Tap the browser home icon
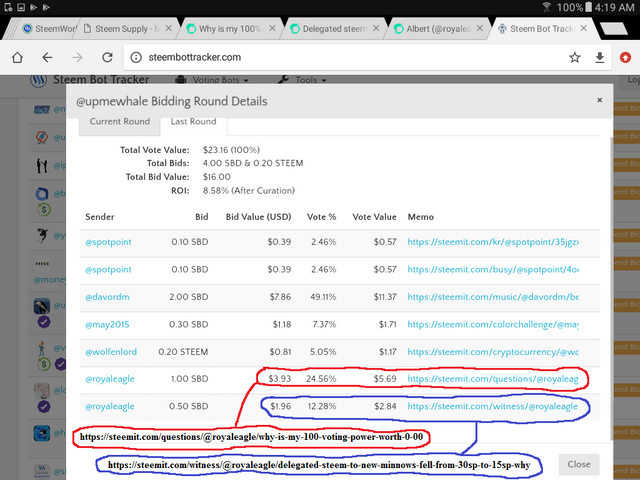This screenshot has width=640, height=480. click(16, 57)
